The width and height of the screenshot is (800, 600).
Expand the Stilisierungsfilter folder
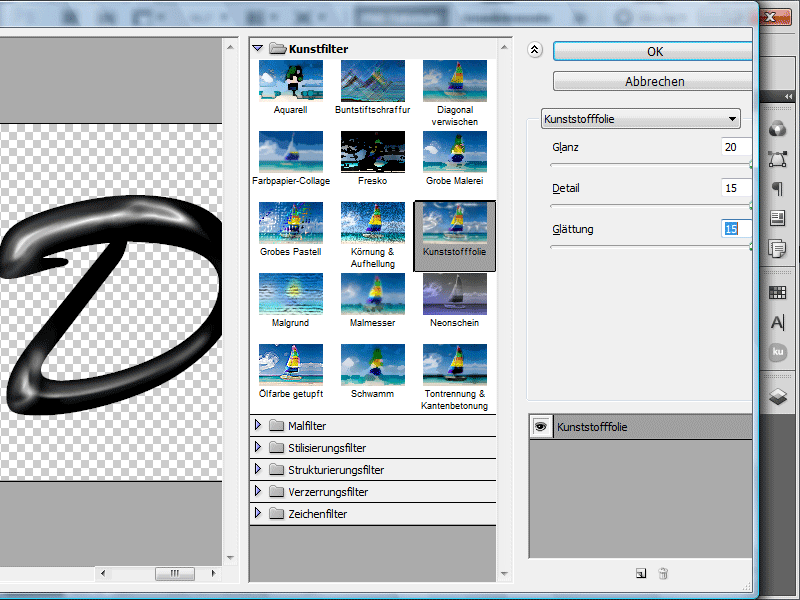(x=258, y=447)
